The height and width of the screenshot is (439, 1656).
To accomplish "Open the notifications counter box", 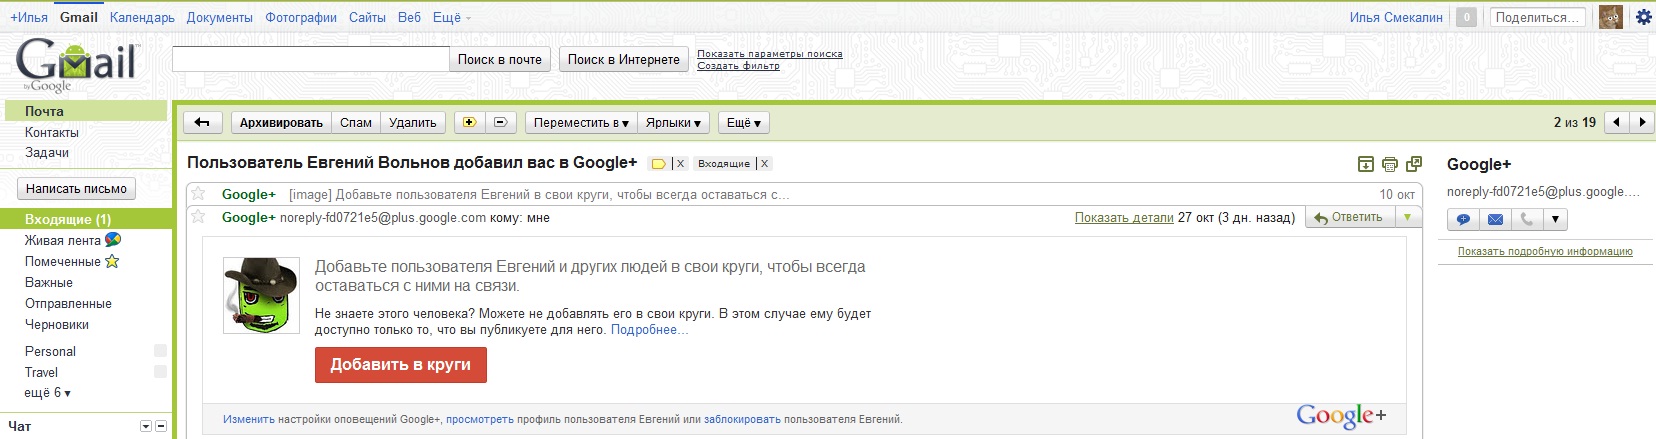I will pyautogui.click(x=1466, y=17).
